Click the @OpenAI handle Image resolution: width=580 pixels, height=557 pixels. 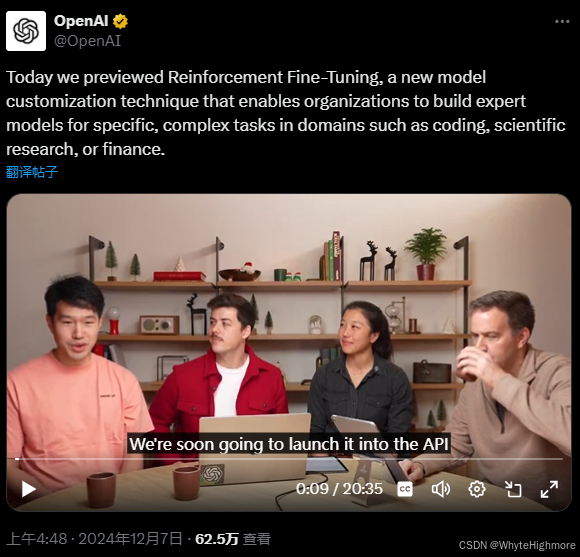click(x=87, y=41)
